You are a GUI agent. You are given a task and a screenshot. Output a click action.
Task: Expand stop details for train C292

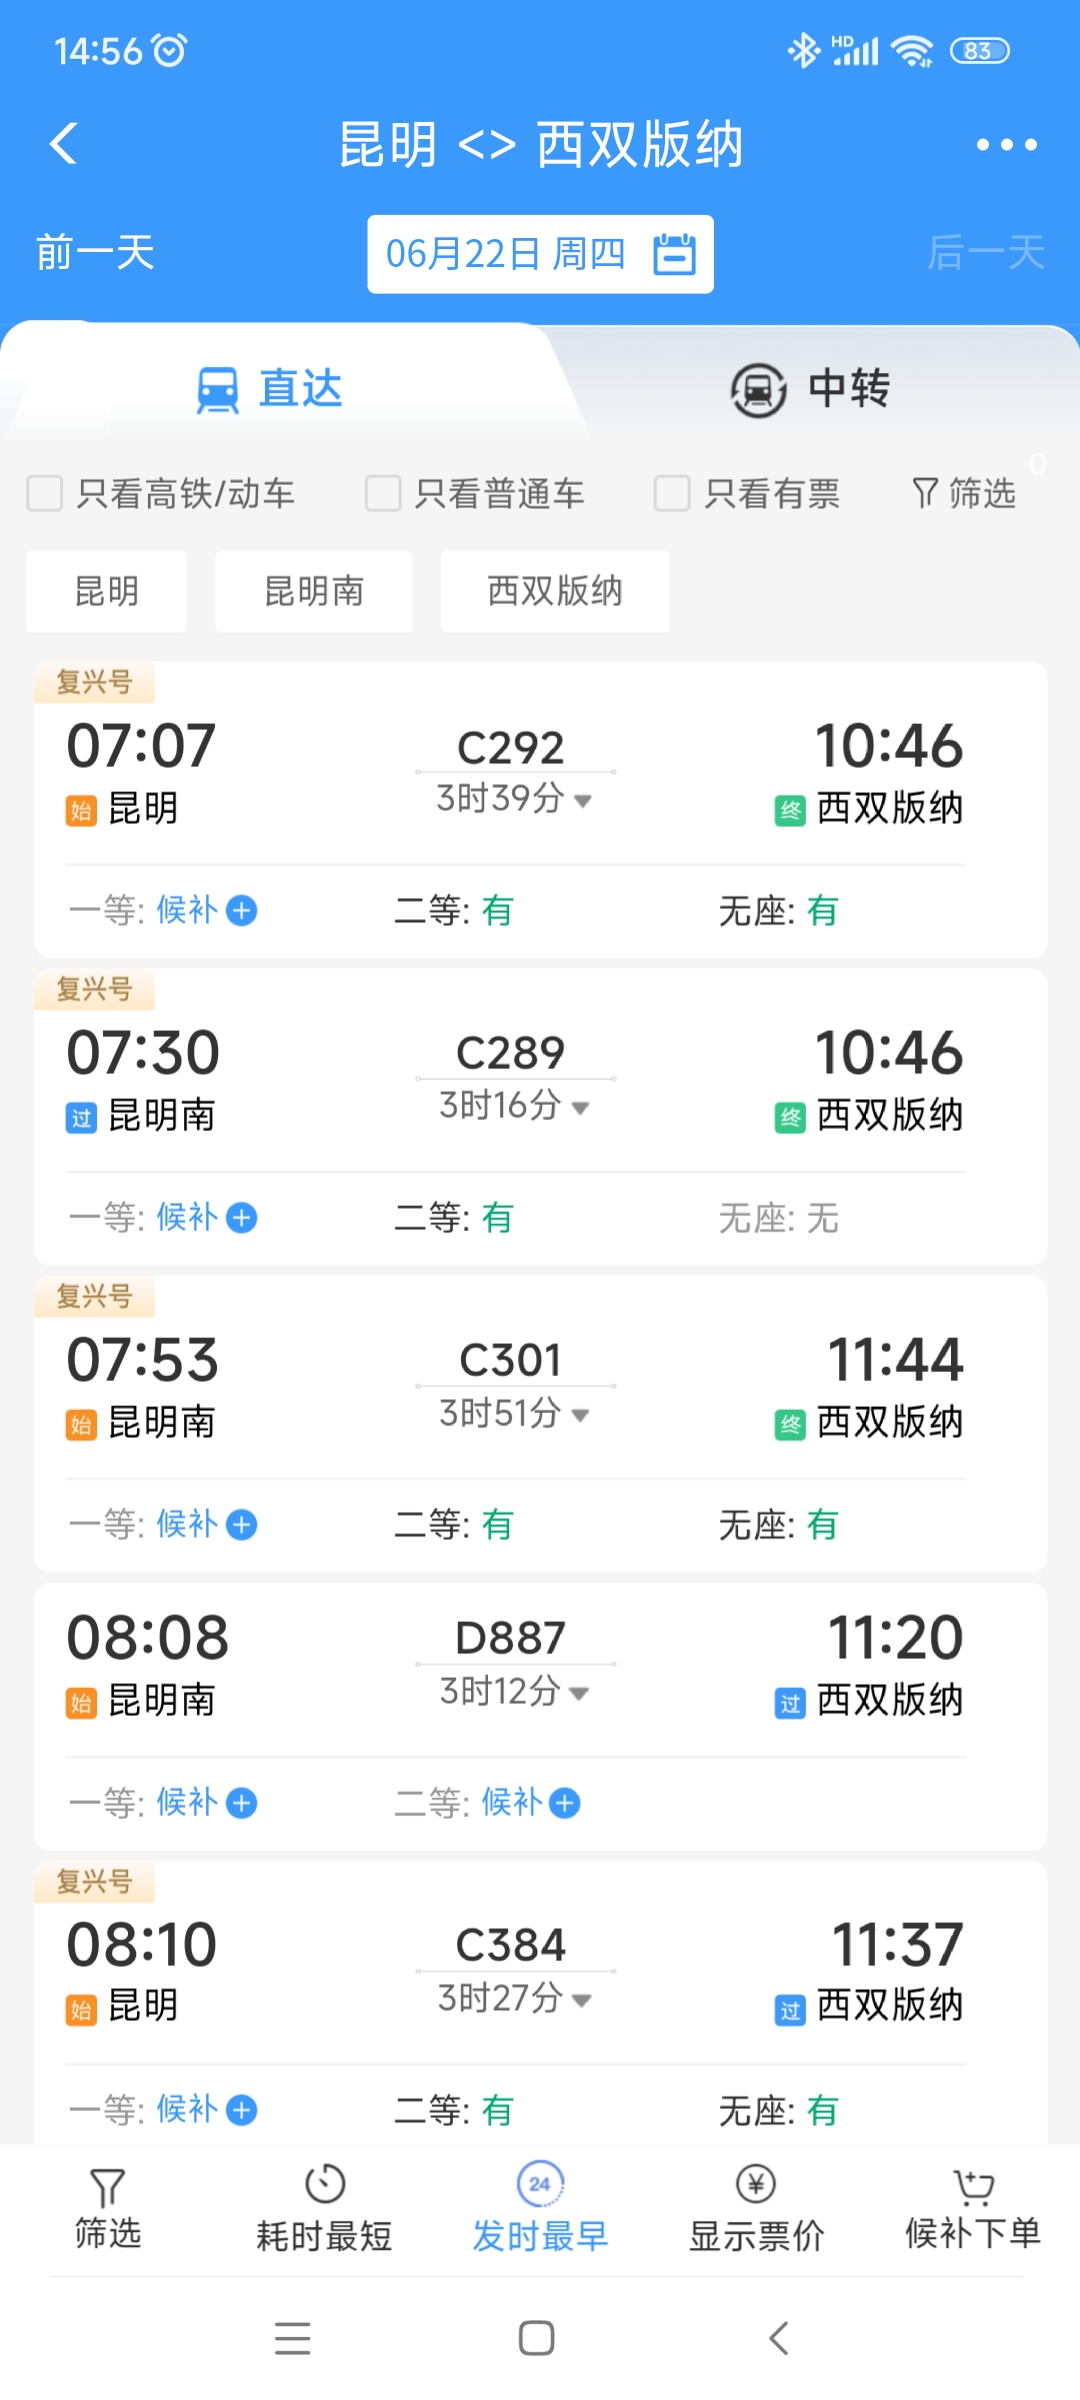coord(583,800)
